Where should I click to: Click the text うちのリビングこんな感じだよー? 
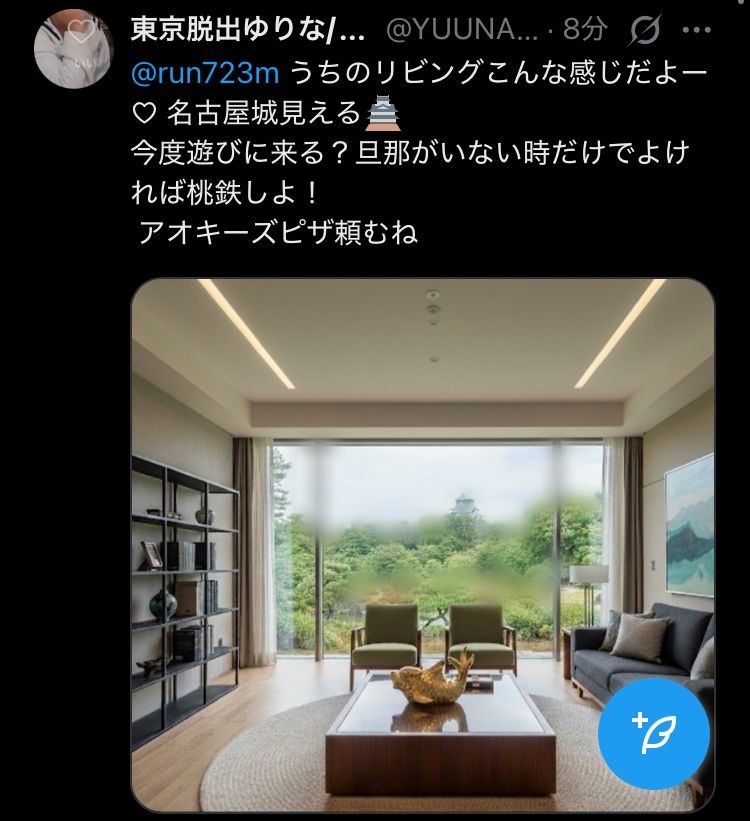click(x=498, y=73)
